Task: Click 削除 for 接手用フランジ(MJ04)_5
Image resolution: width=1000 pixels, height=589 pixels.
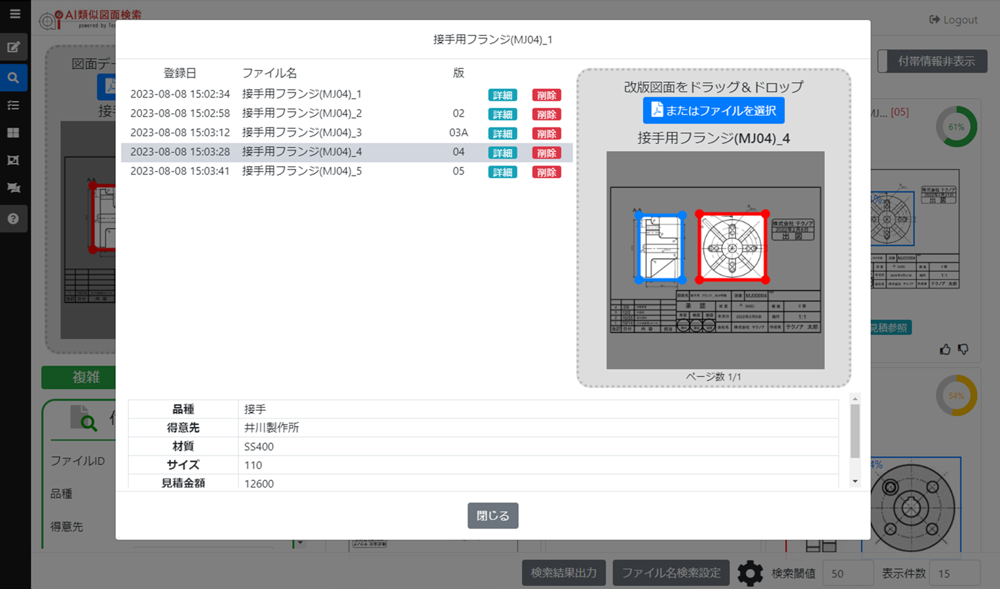Action: point(546,172)
